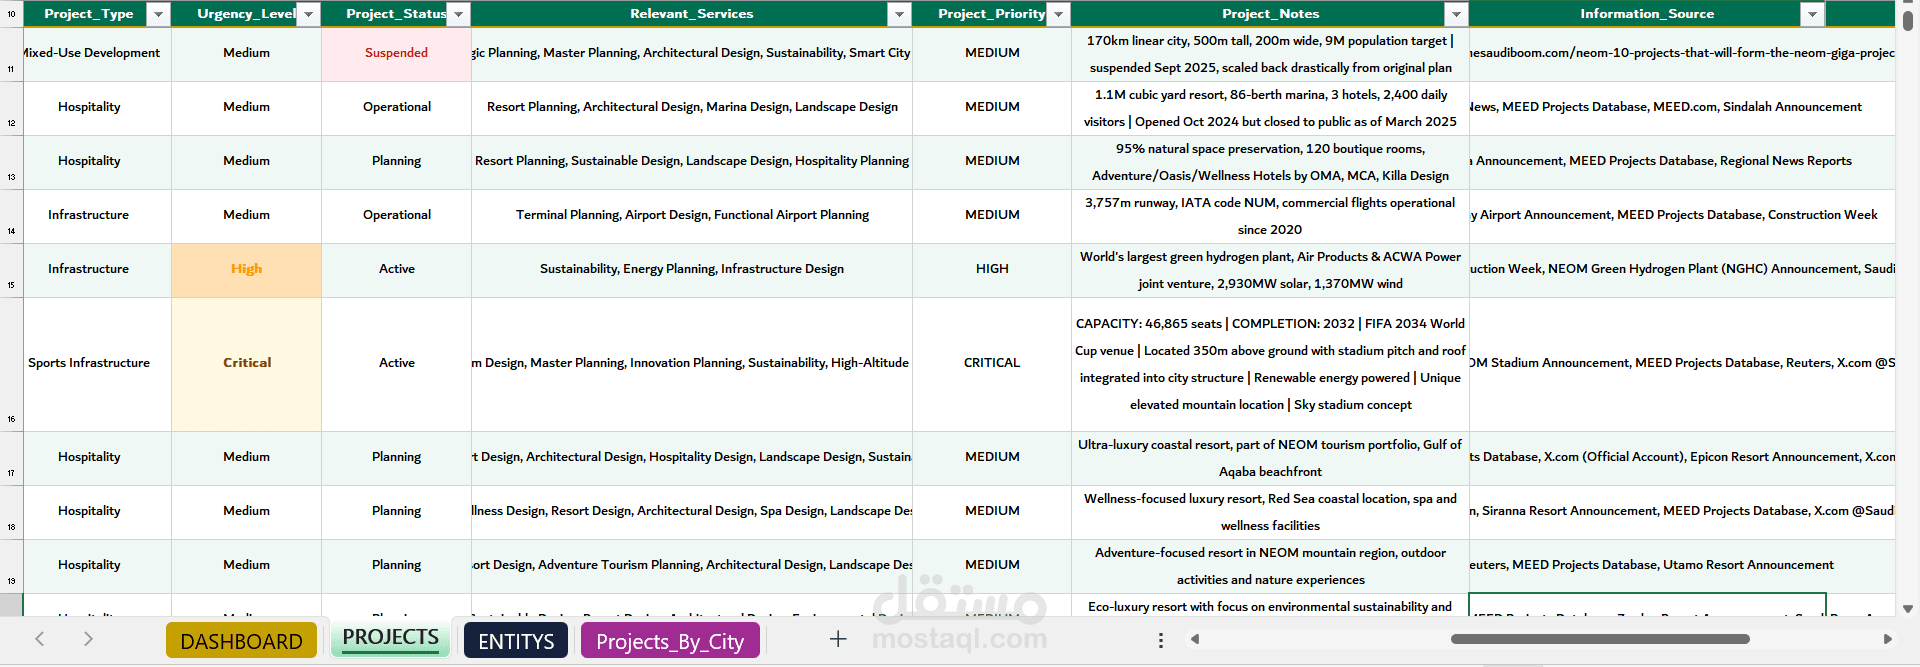Image resolution: width=1920 pixels, height=667 pixels.
Task: Add a new sheet with plus icon
Action: [x=838, y=639]
